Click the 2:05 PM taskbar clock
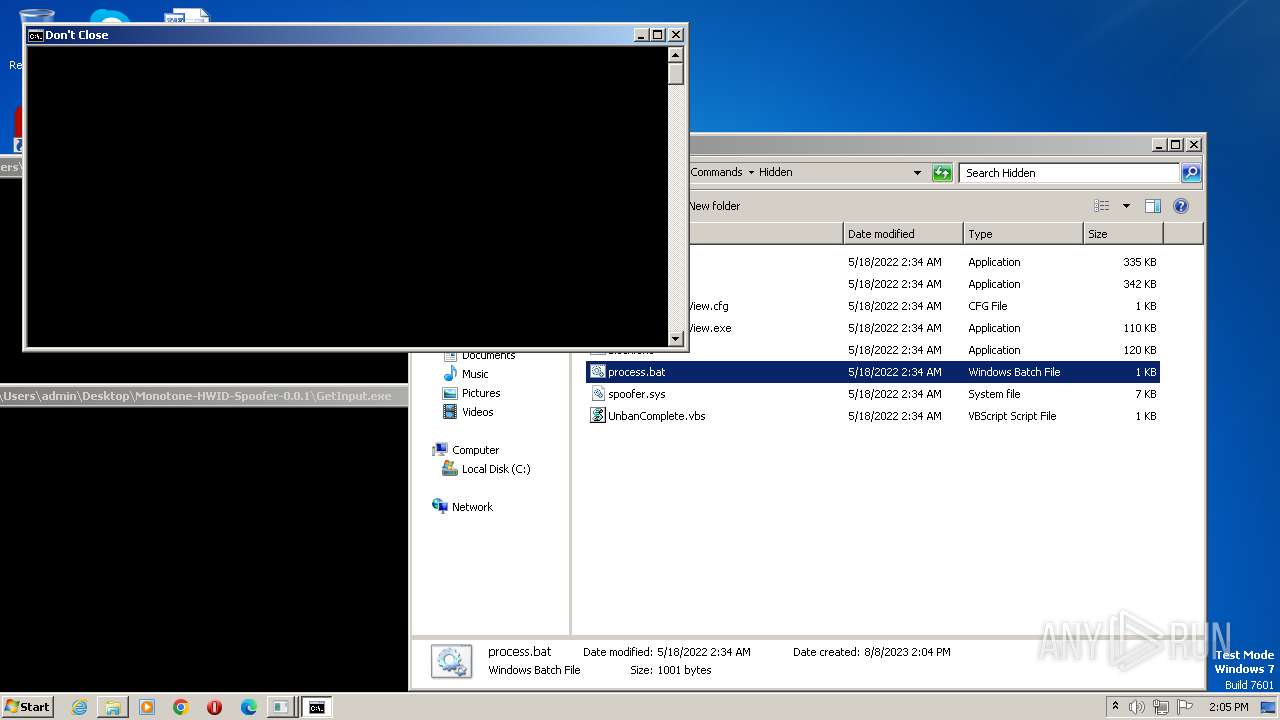Screen dimensions: 1280x720 [1228, 707]
